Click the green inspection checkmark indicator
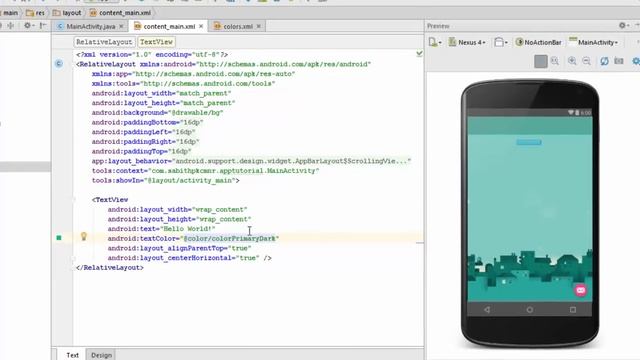Viewport: 640px width, 360px height. [419, 53]
